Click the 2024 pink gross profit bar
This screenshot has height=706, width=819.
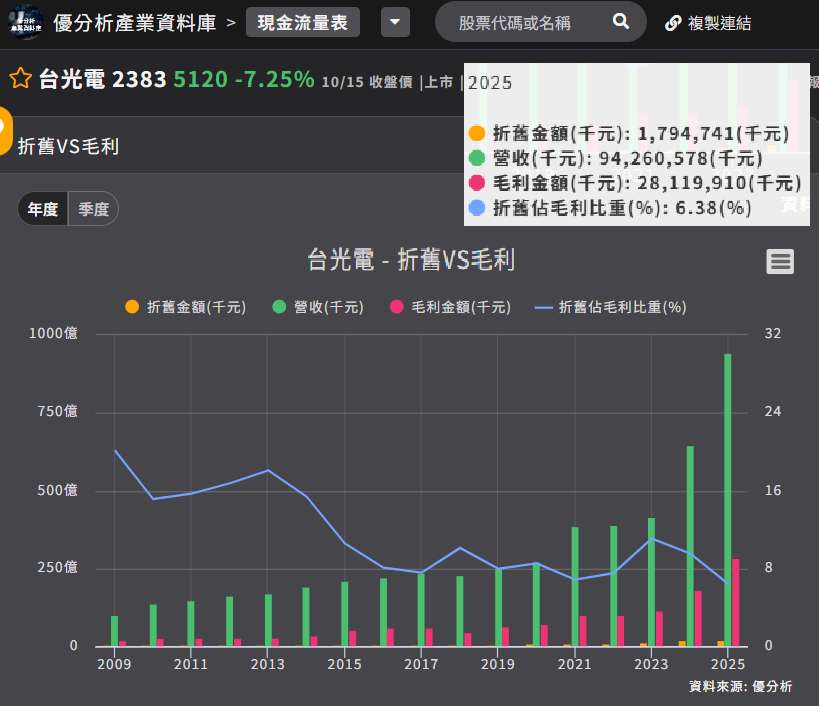click(698, 618)
